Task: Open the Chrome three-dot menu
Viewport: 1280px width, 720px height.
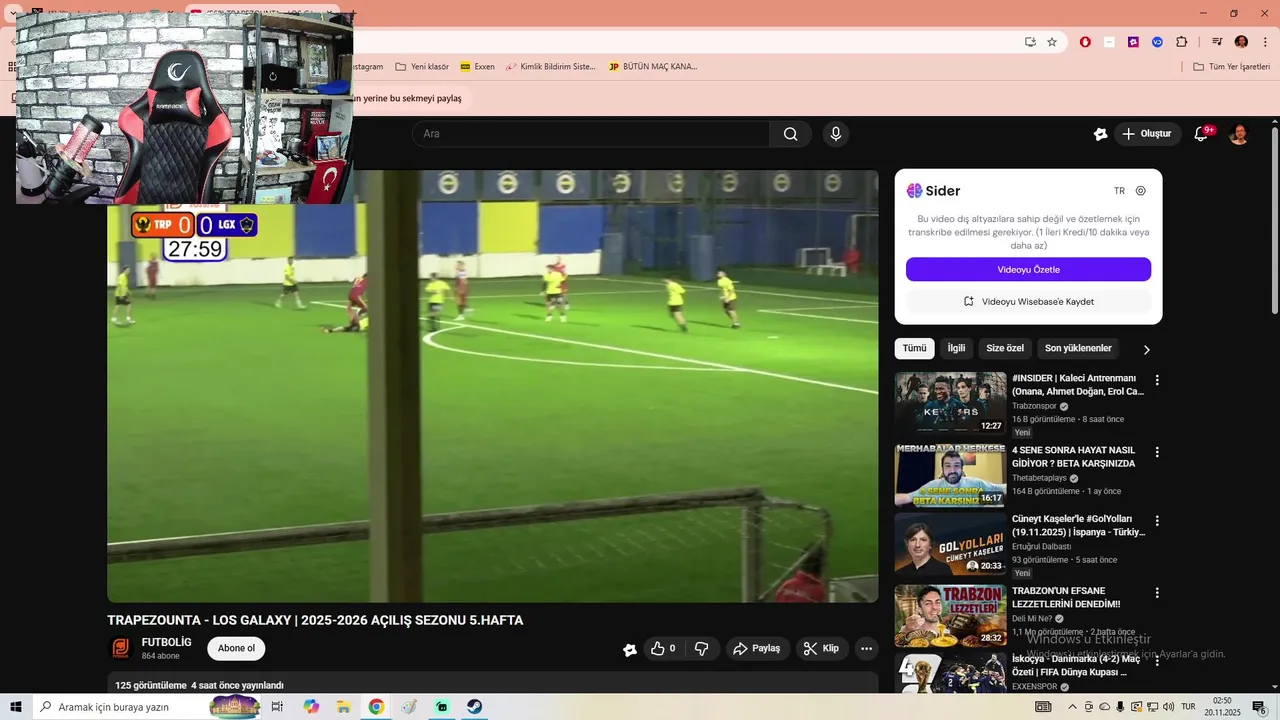Action: pos(1264,42)
